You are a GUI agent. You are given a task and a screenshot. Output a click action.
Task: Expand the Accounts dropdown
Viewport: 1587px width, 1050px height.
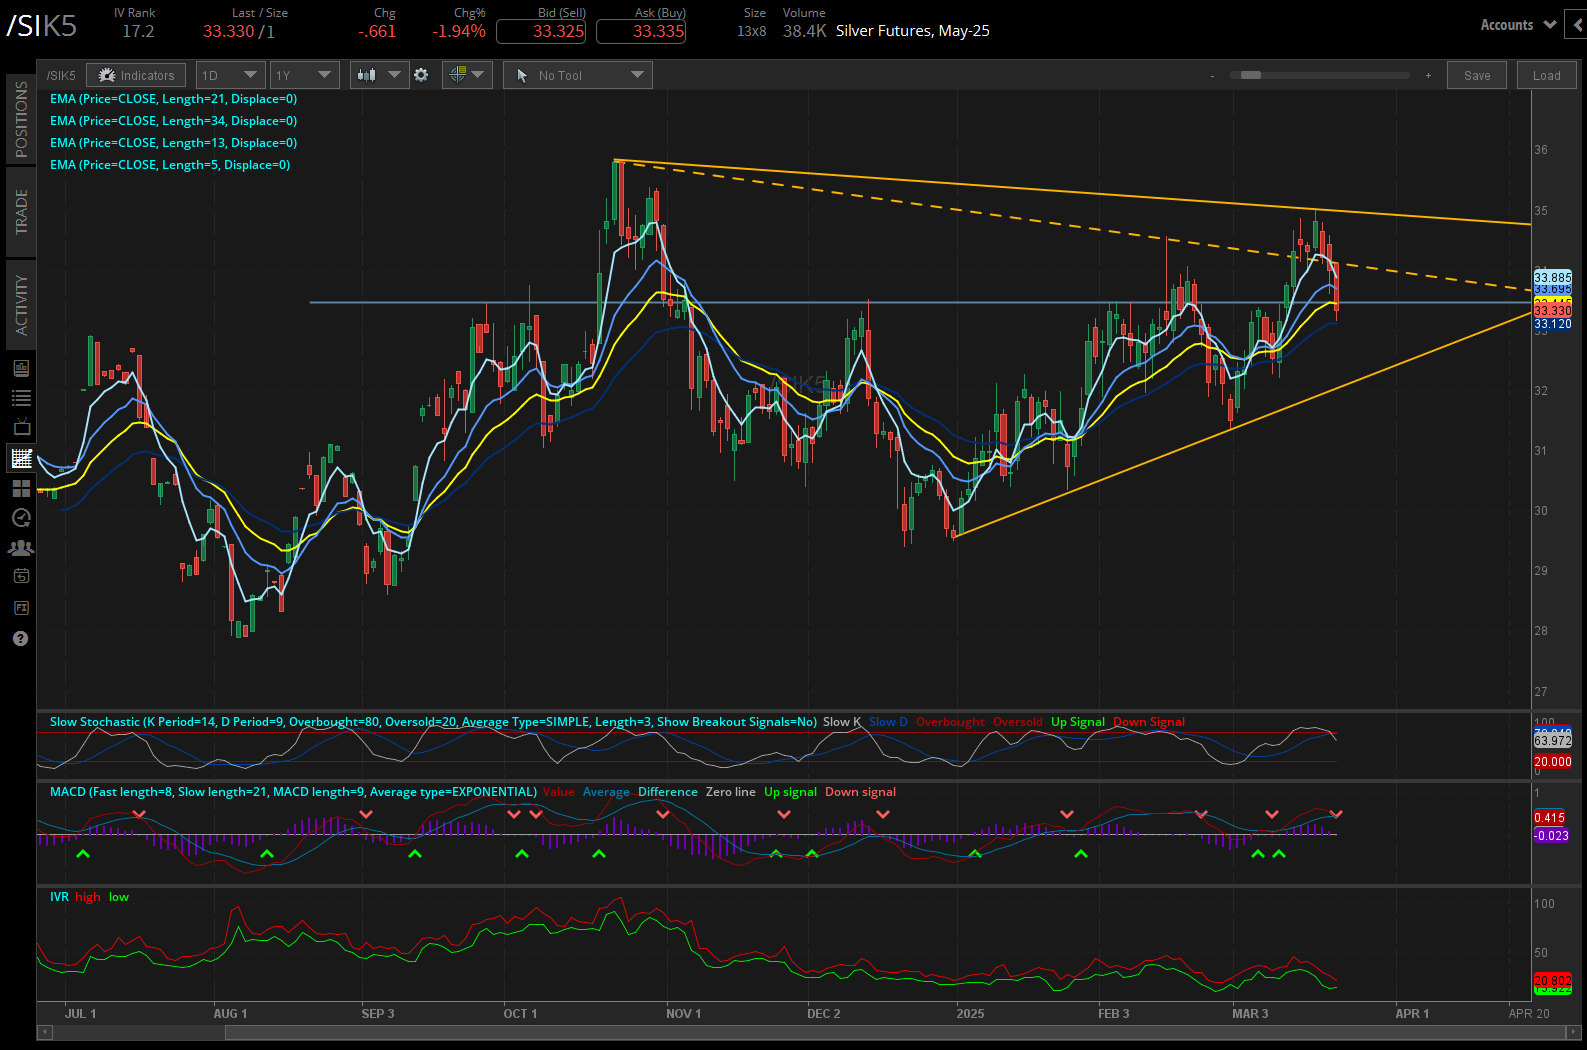pyautogui.click(x=1518, y=25)
